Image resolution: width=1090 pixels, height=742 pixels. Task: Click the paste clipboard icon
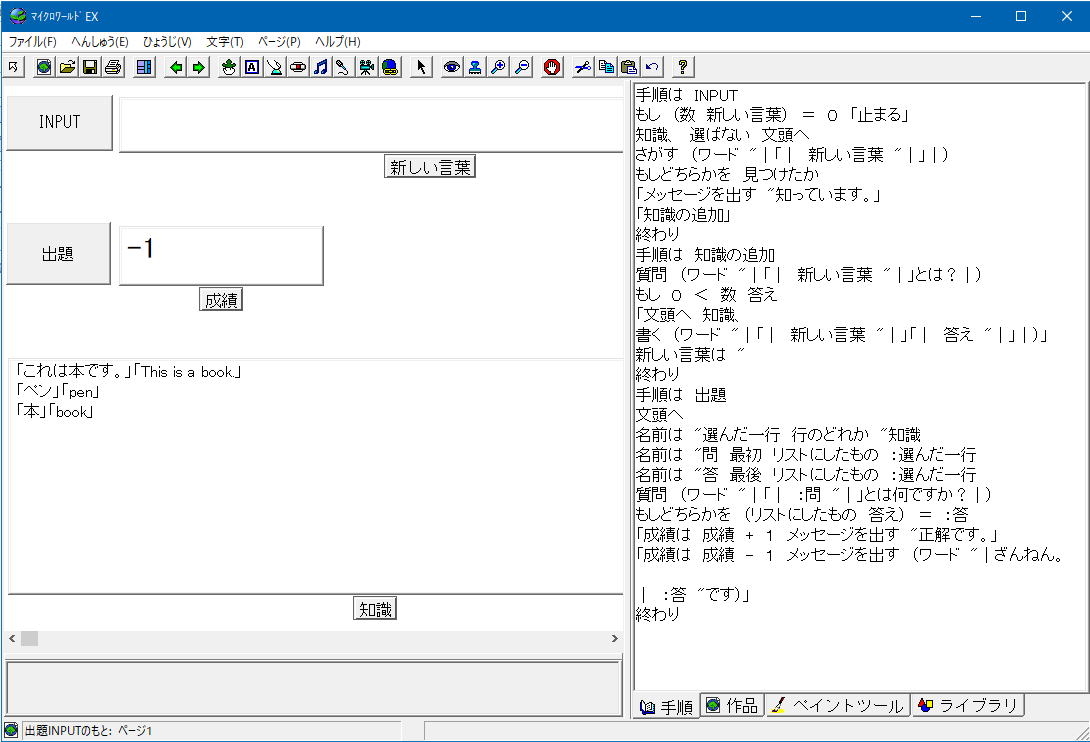[628, 67]
